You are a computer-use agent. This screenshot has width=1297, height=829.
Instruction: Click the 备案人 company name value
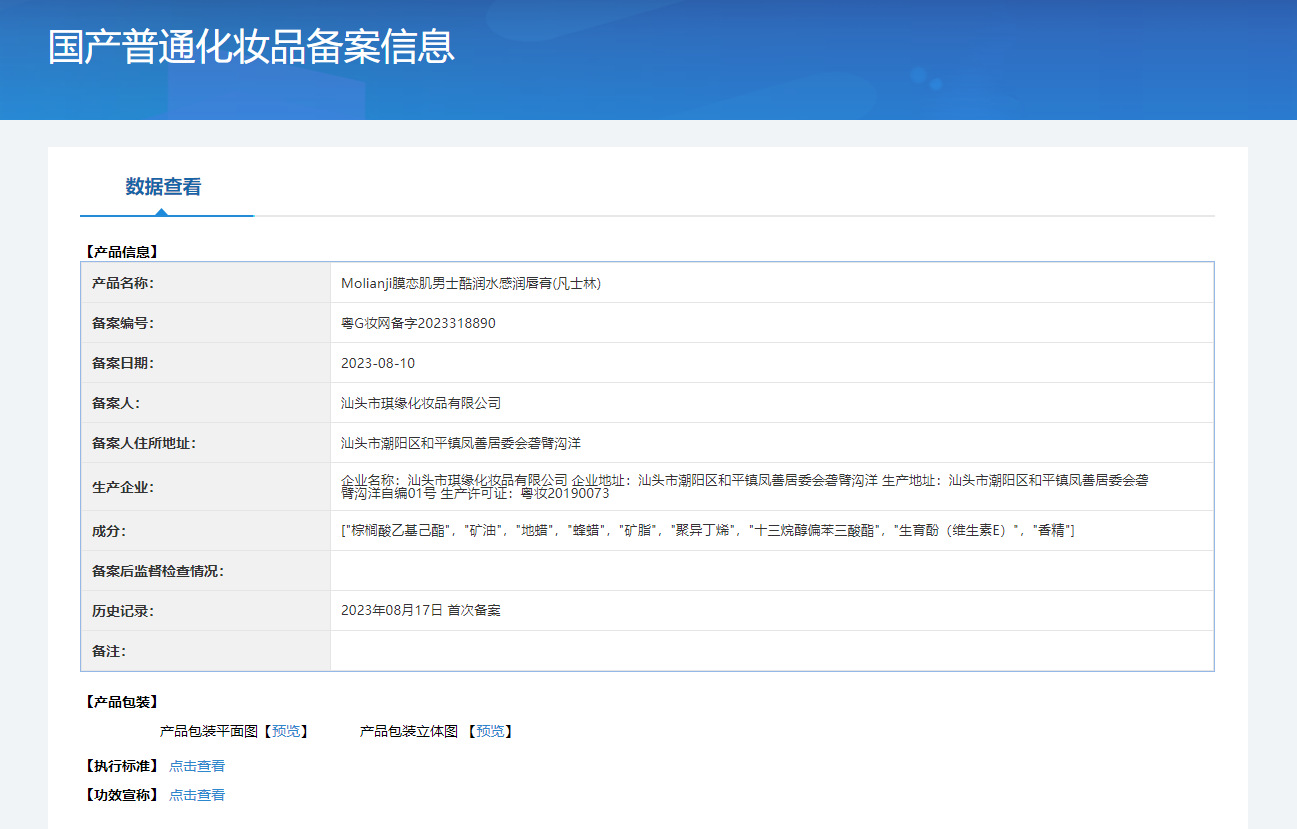click(420, 403)
